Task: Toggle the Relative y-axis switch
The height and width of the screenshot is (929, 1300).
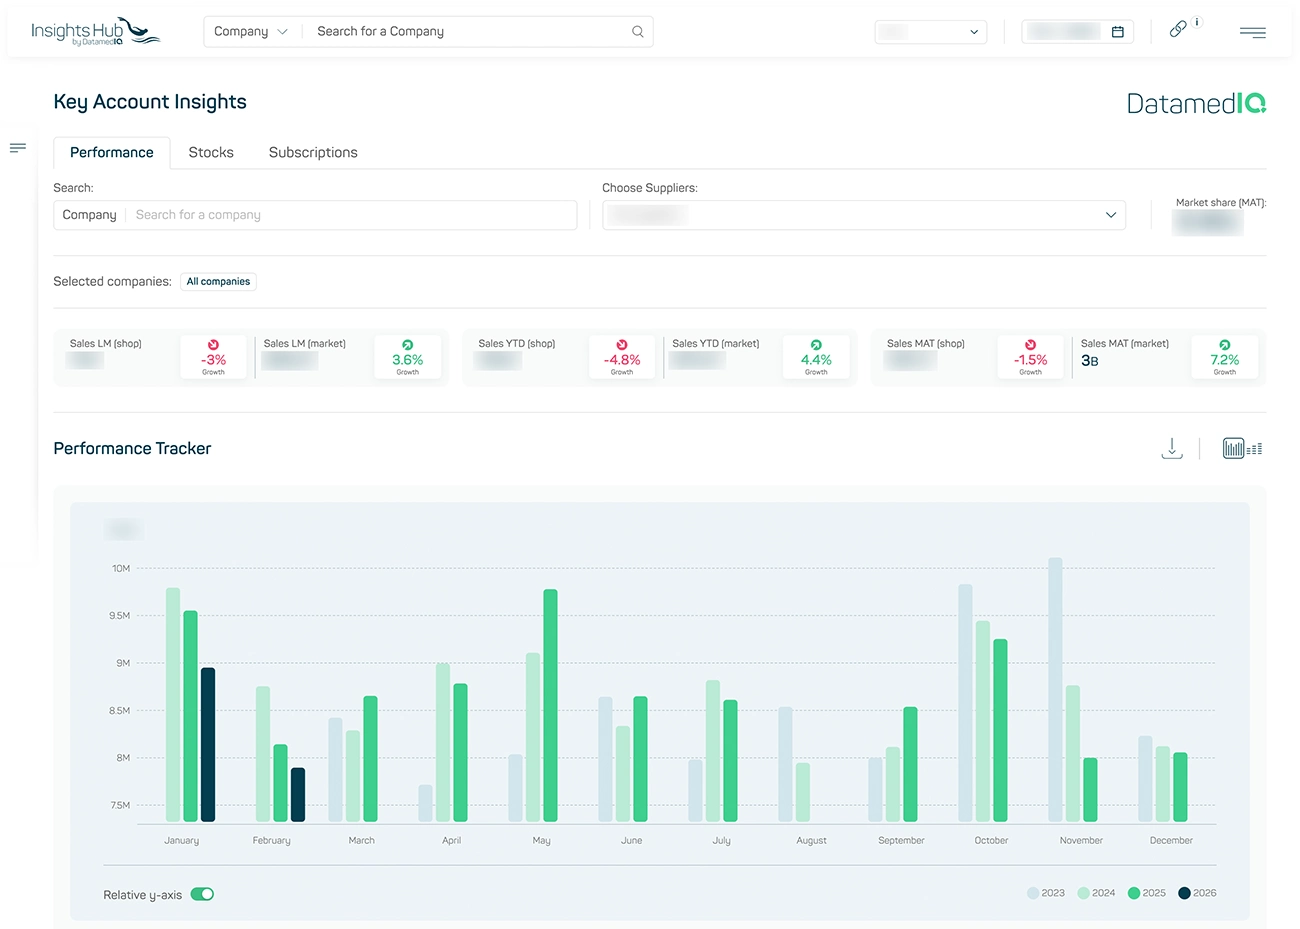Action: coord(202,894)
